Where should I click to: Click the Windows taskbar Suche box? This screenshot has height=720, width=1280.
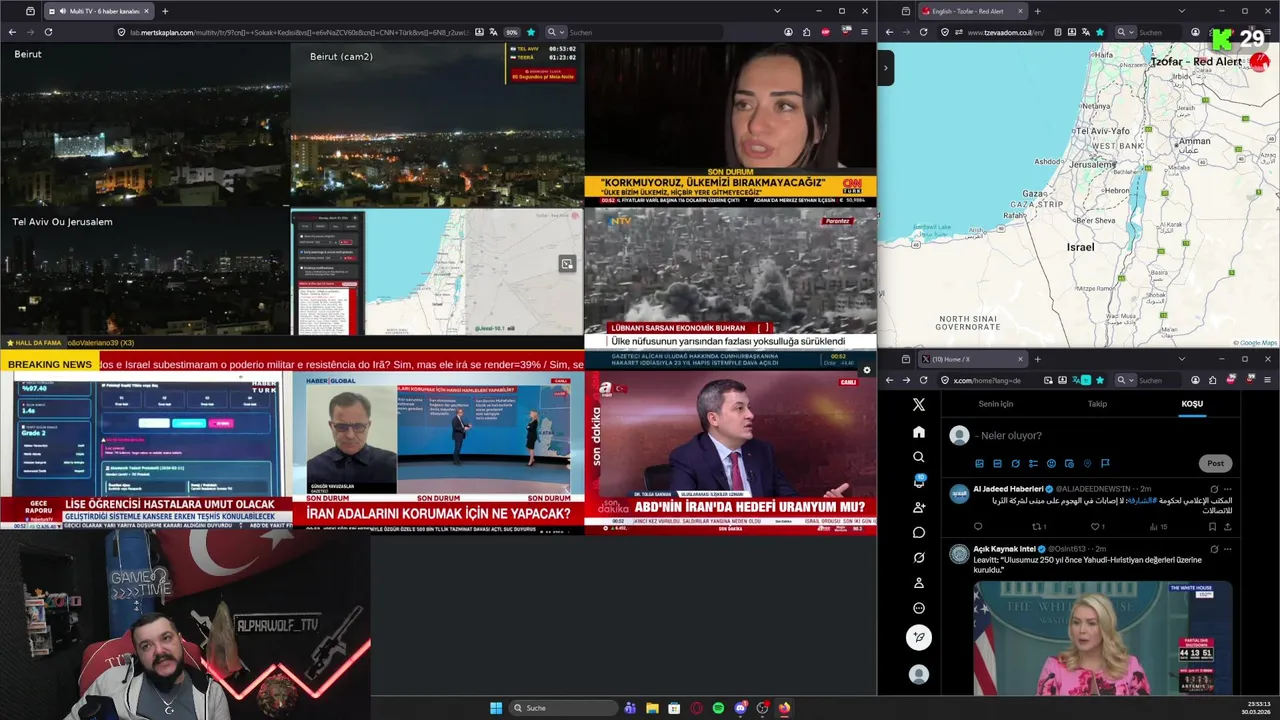point(562,708)
